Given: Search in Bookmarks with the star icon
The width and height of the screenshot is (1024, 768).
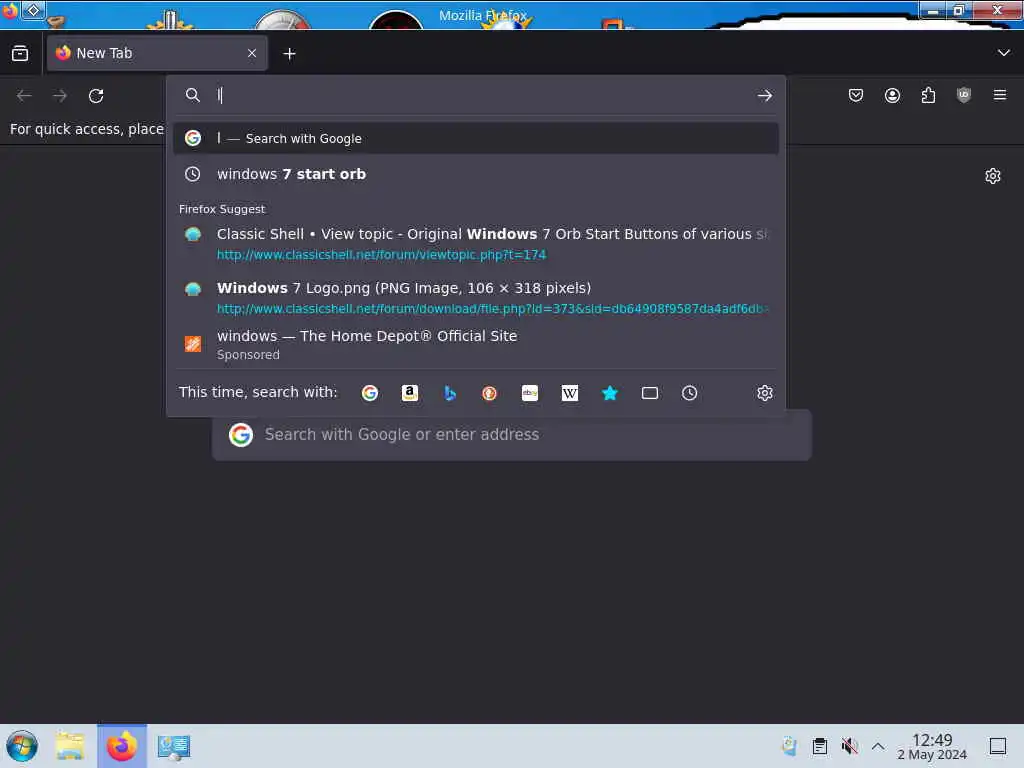Looking at the screenshot, I should click(x=609, y=393).
